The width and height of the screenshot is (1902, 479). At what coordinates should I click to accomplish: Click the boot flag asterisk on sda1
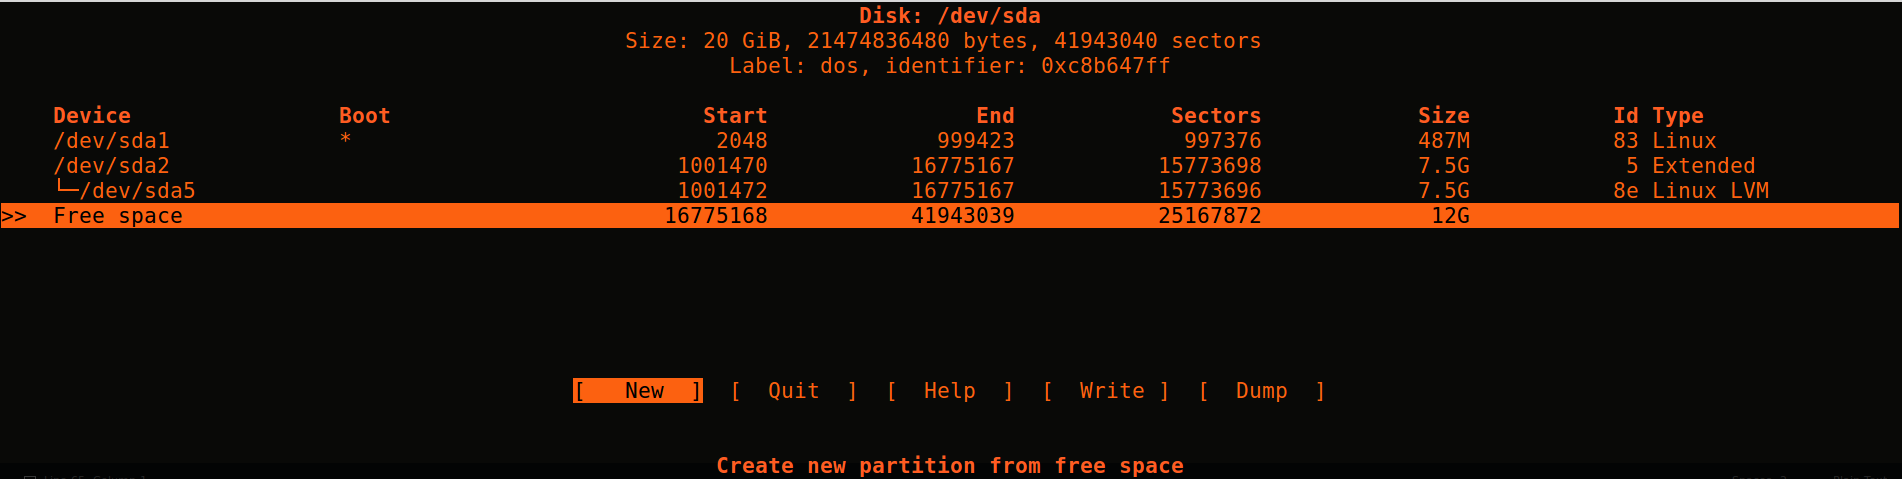[x=345, y=140]
